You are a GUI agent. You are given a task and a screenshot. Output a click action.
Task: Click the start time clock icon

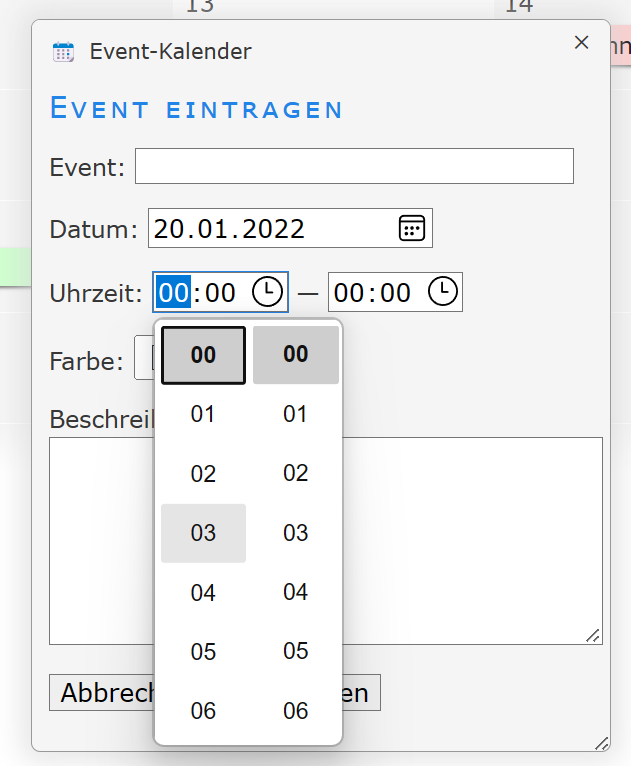[x=267, y=292]
